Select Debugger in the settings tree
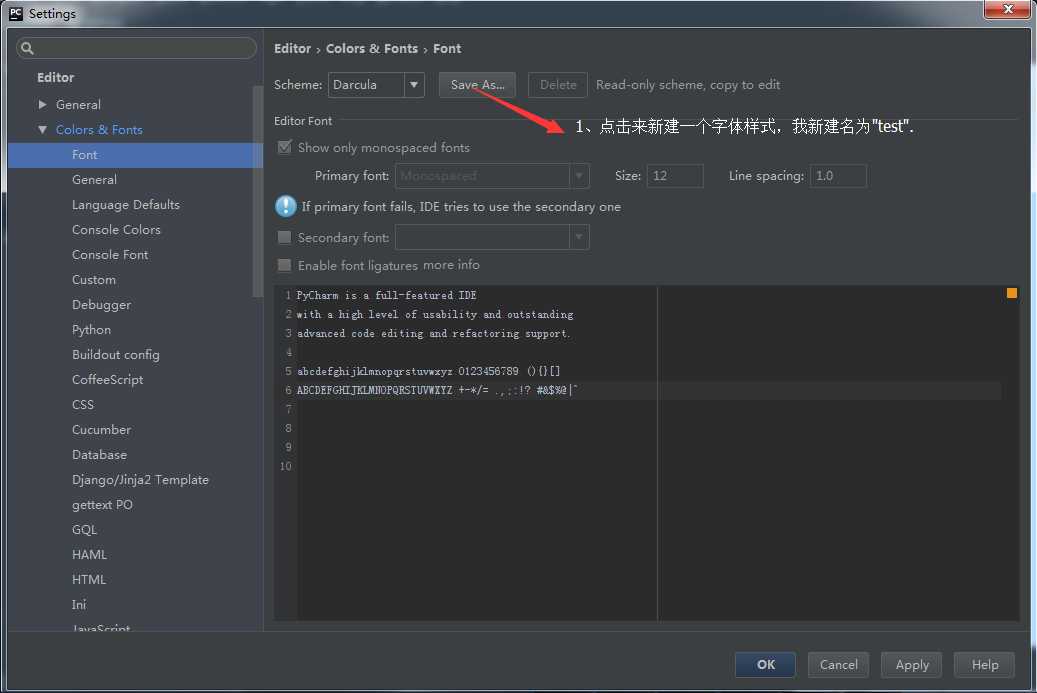Viewport: 1037px width, 693px height. tap(101, 305)
